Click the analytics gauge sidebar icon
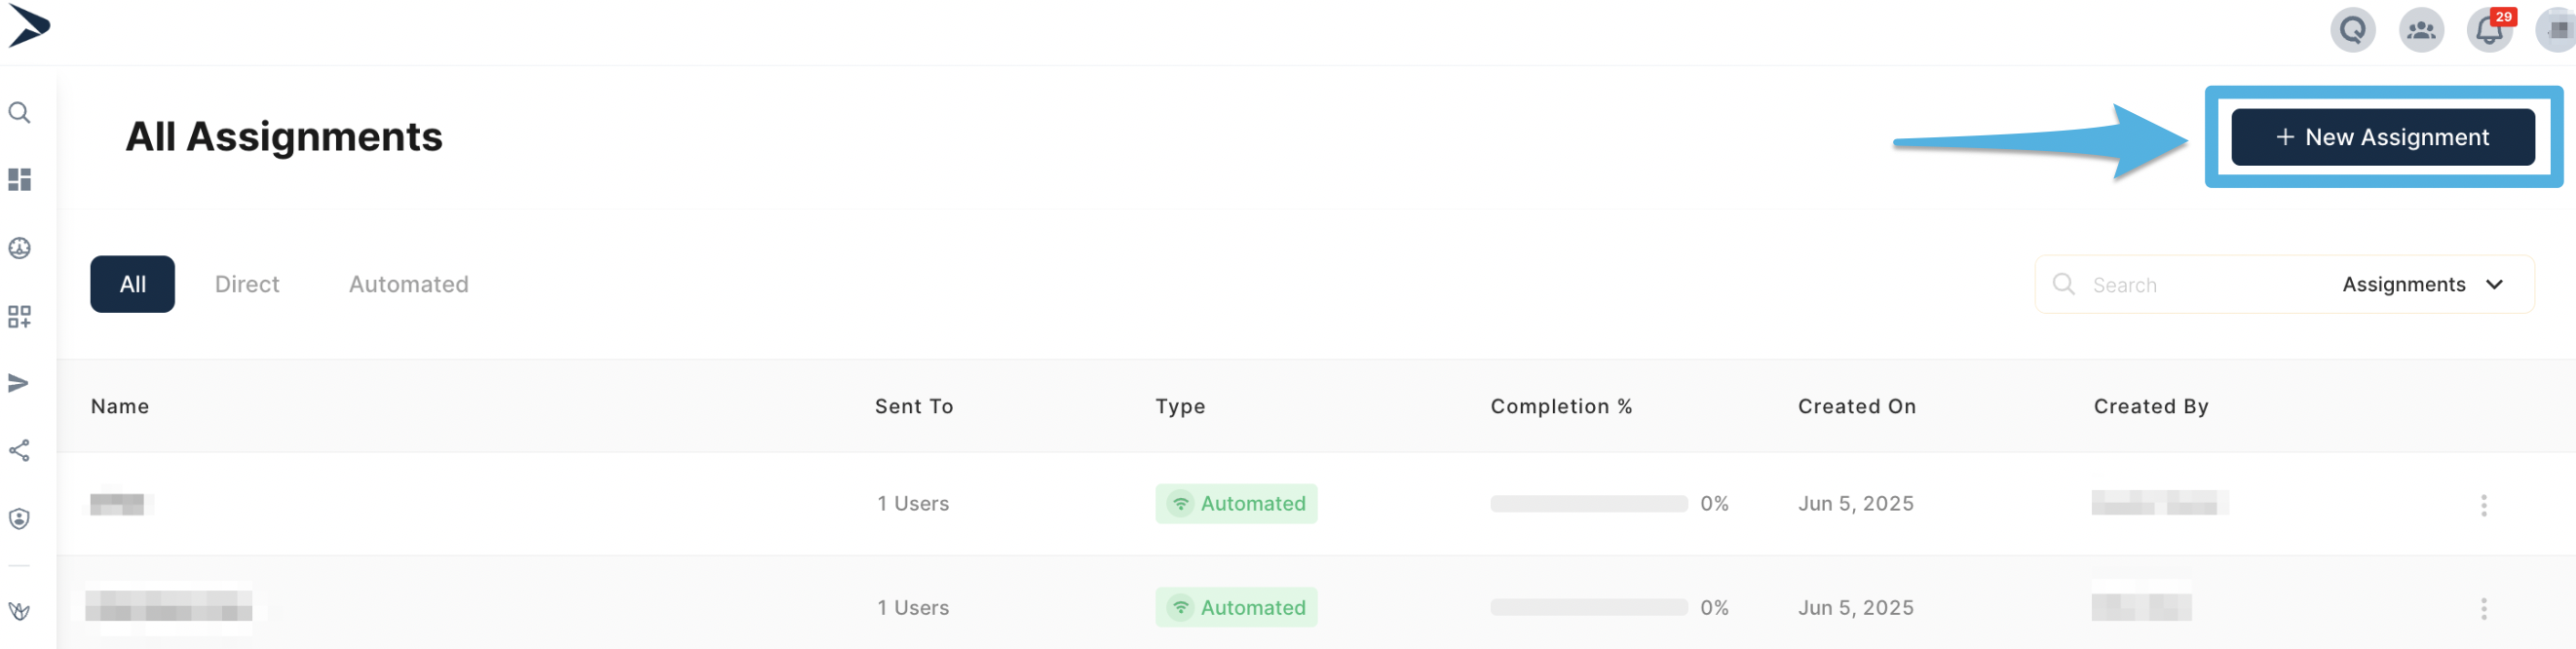Viewport: 2576px width, 649px height. click(19, 248)
